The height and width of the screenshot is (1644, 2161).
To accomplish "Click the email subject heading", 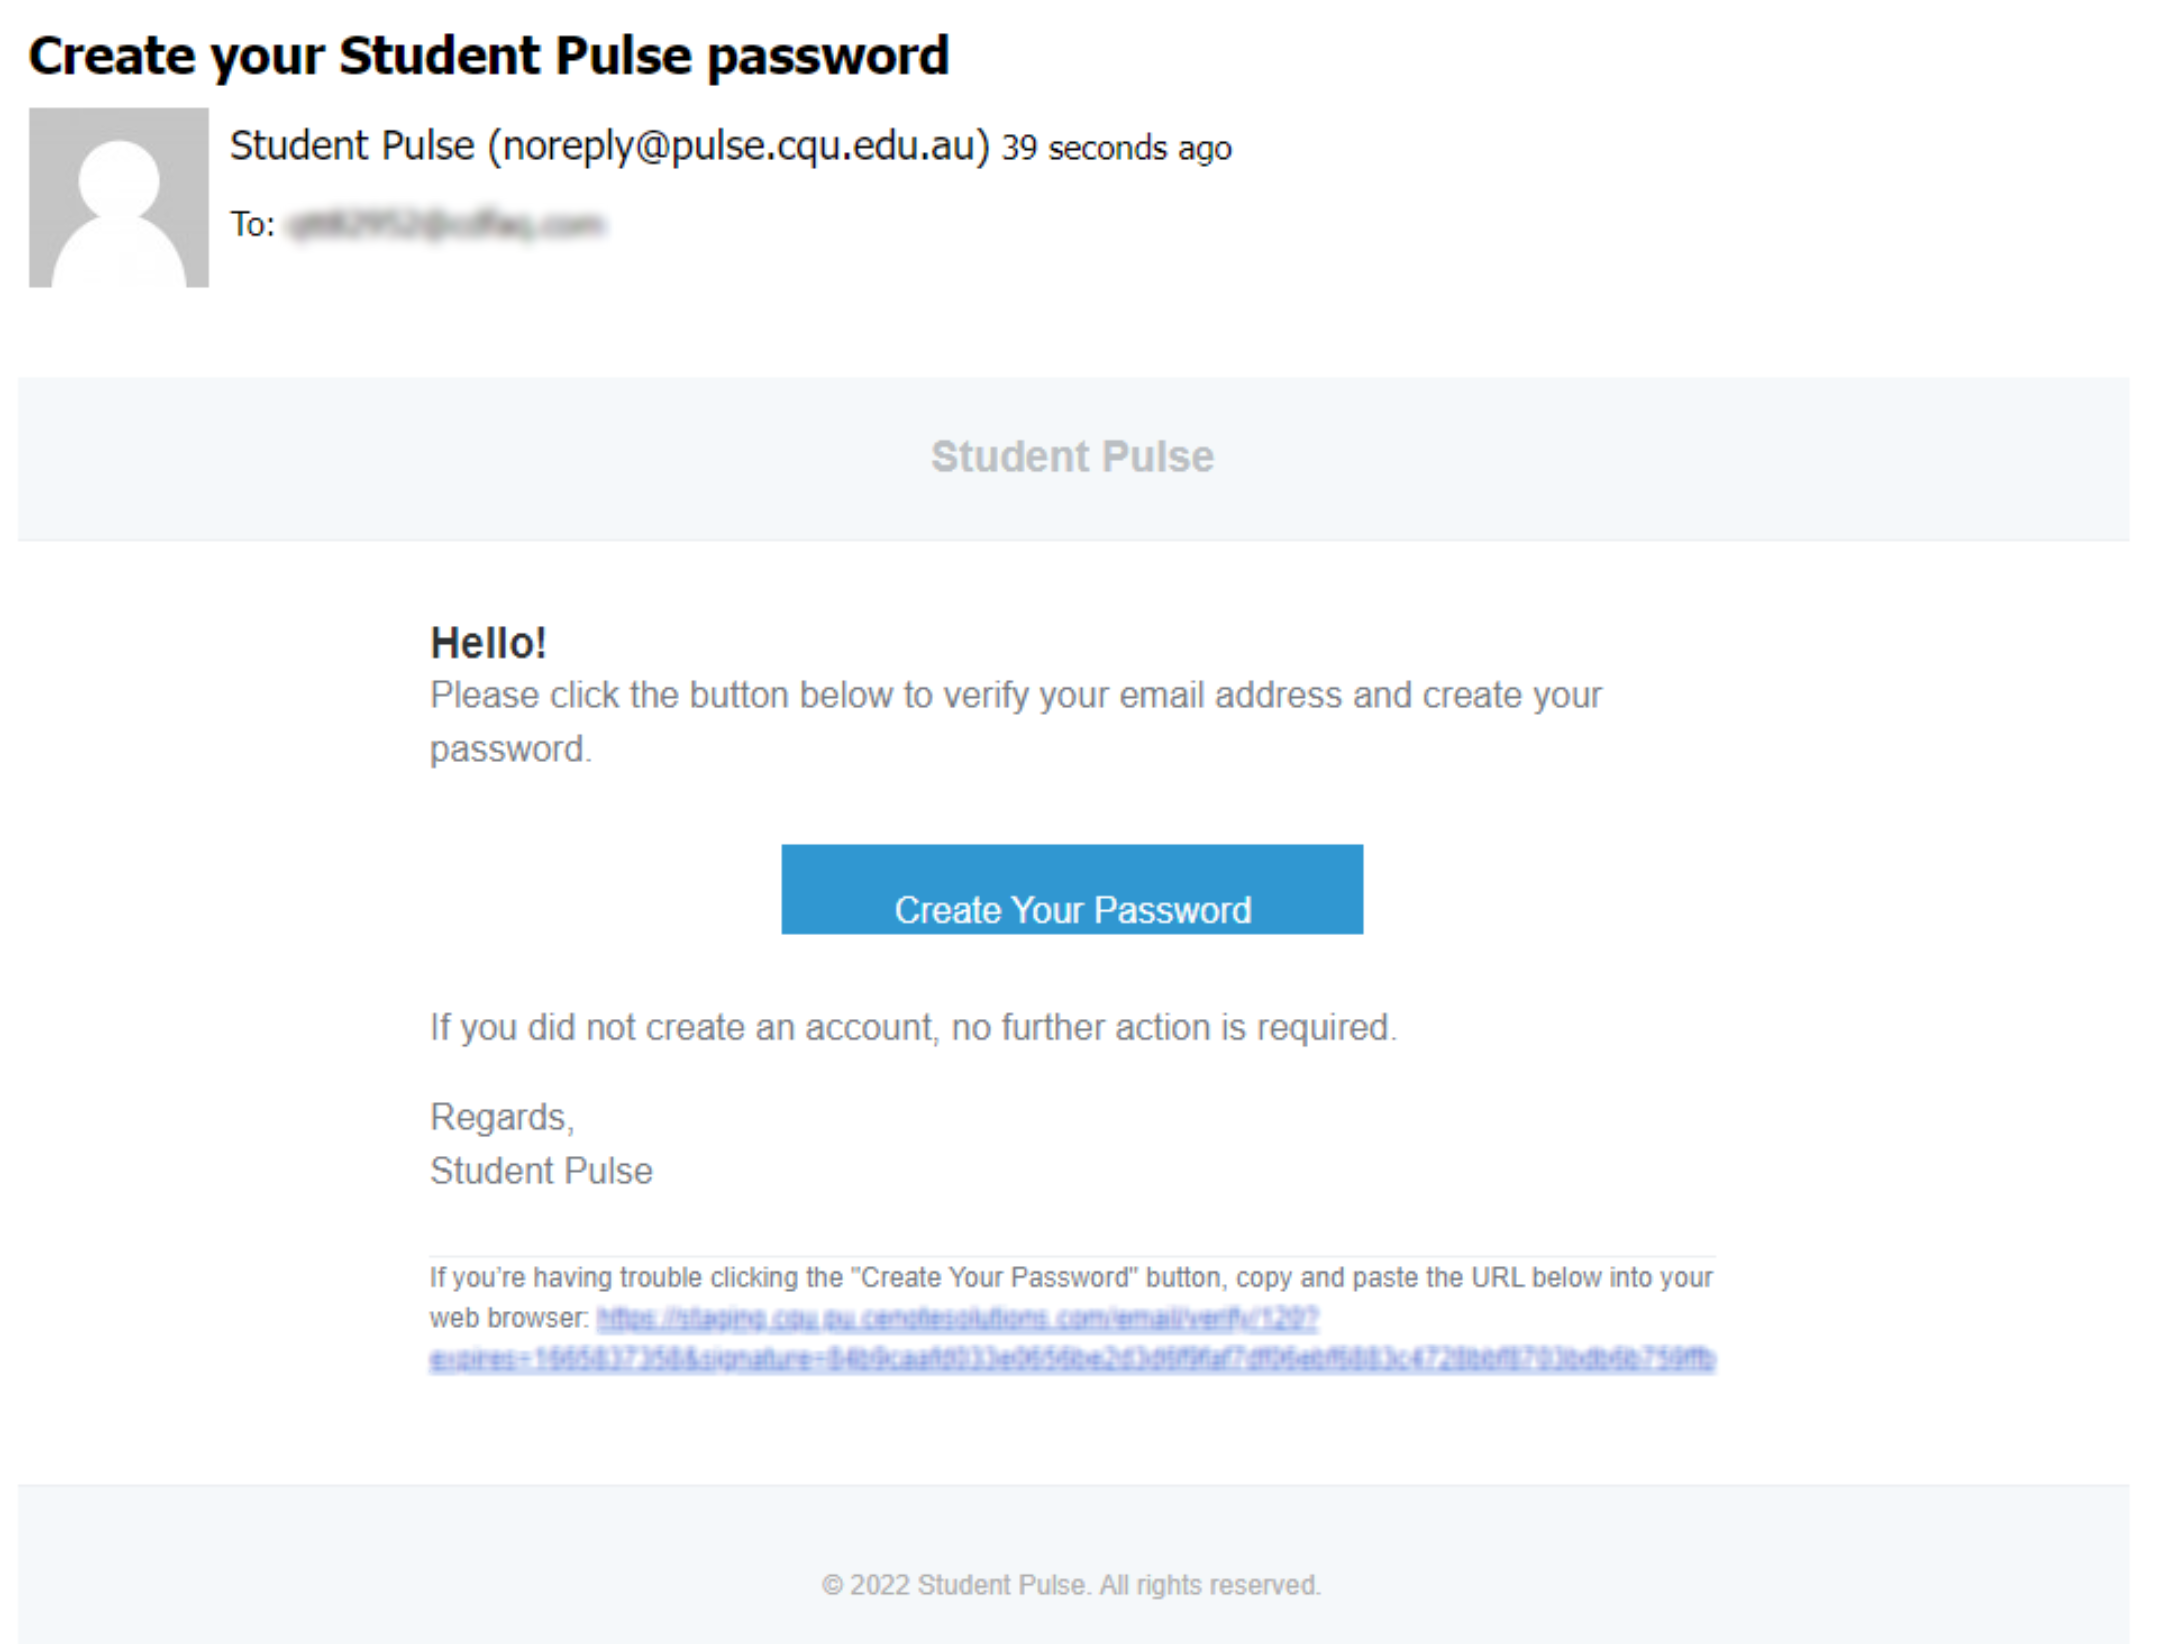I will click(488, 56).
